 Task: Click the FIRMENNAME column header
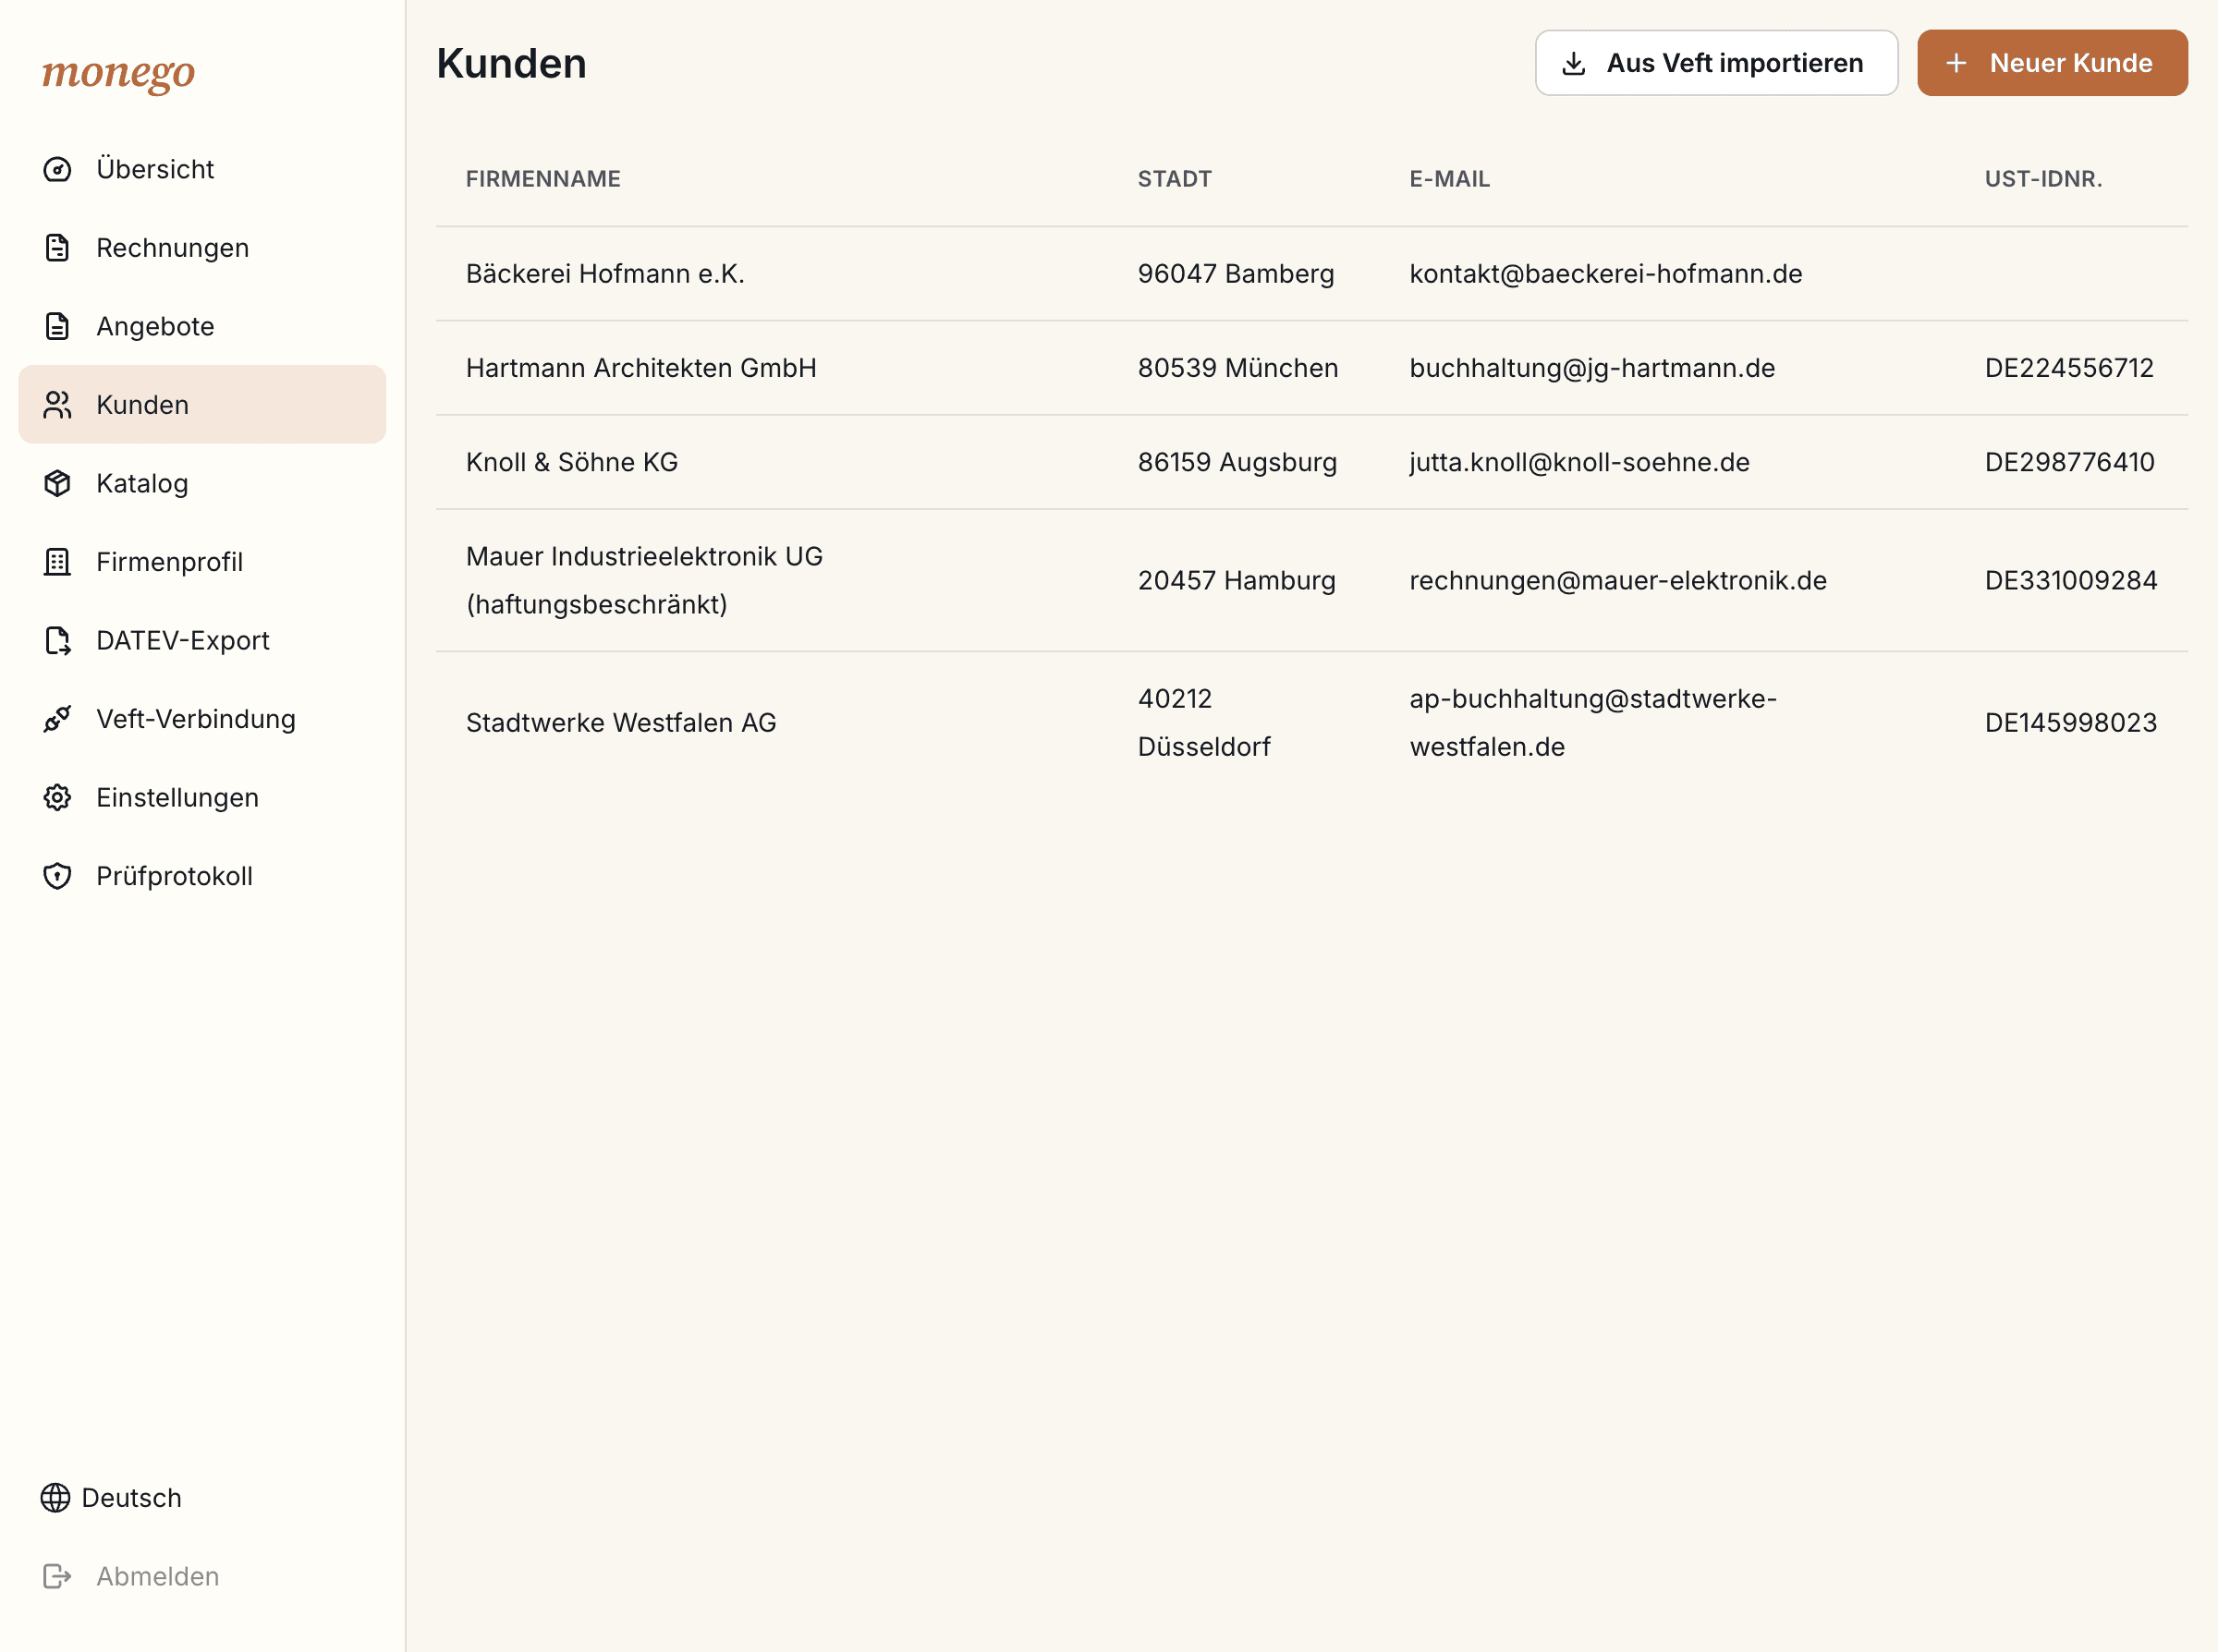(543, 179)
